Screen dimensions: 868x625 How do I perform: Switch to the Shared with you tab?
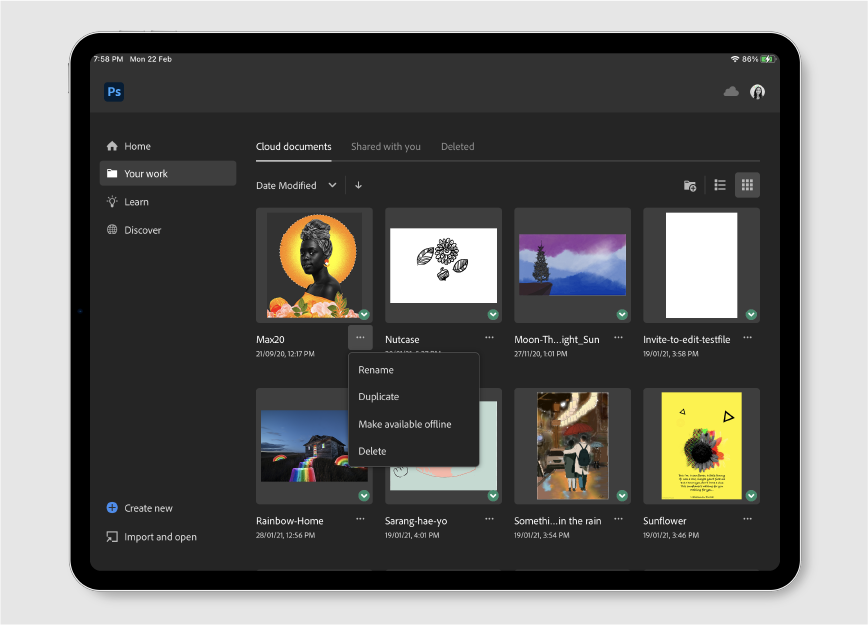coord(386,147)
